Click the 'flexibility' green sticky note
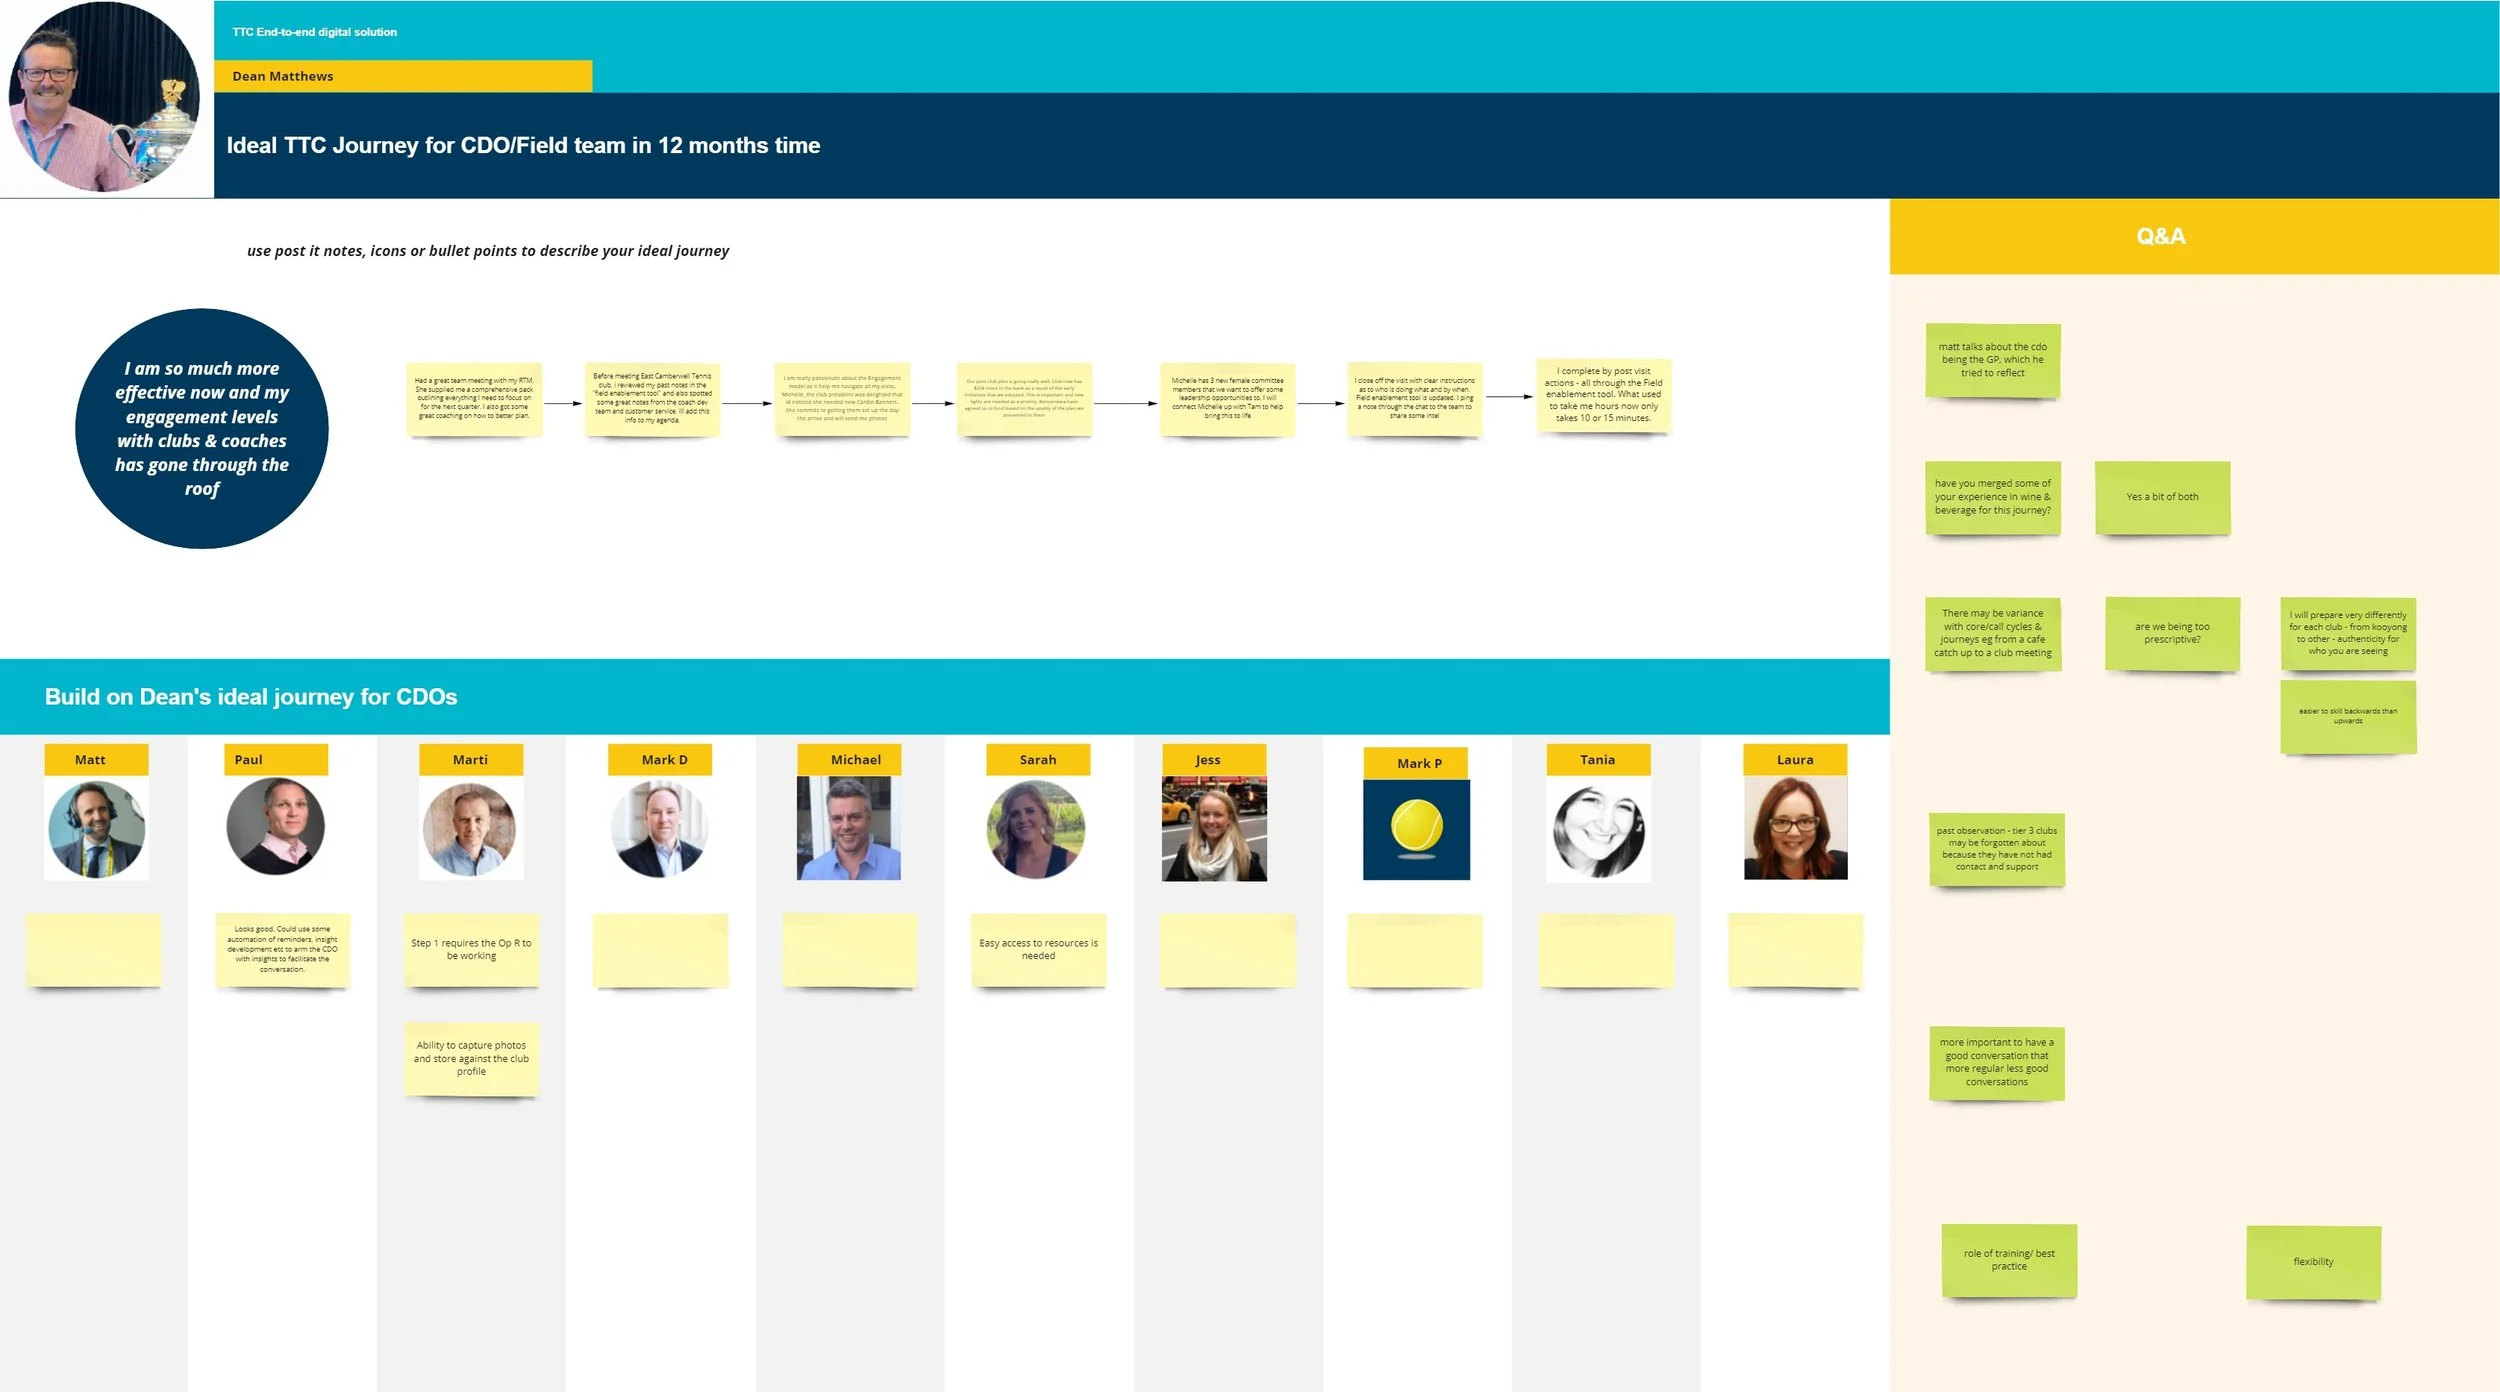Image resolution: width=2500 pixels, height=1392 pixels. (x=2312, y=1262)
